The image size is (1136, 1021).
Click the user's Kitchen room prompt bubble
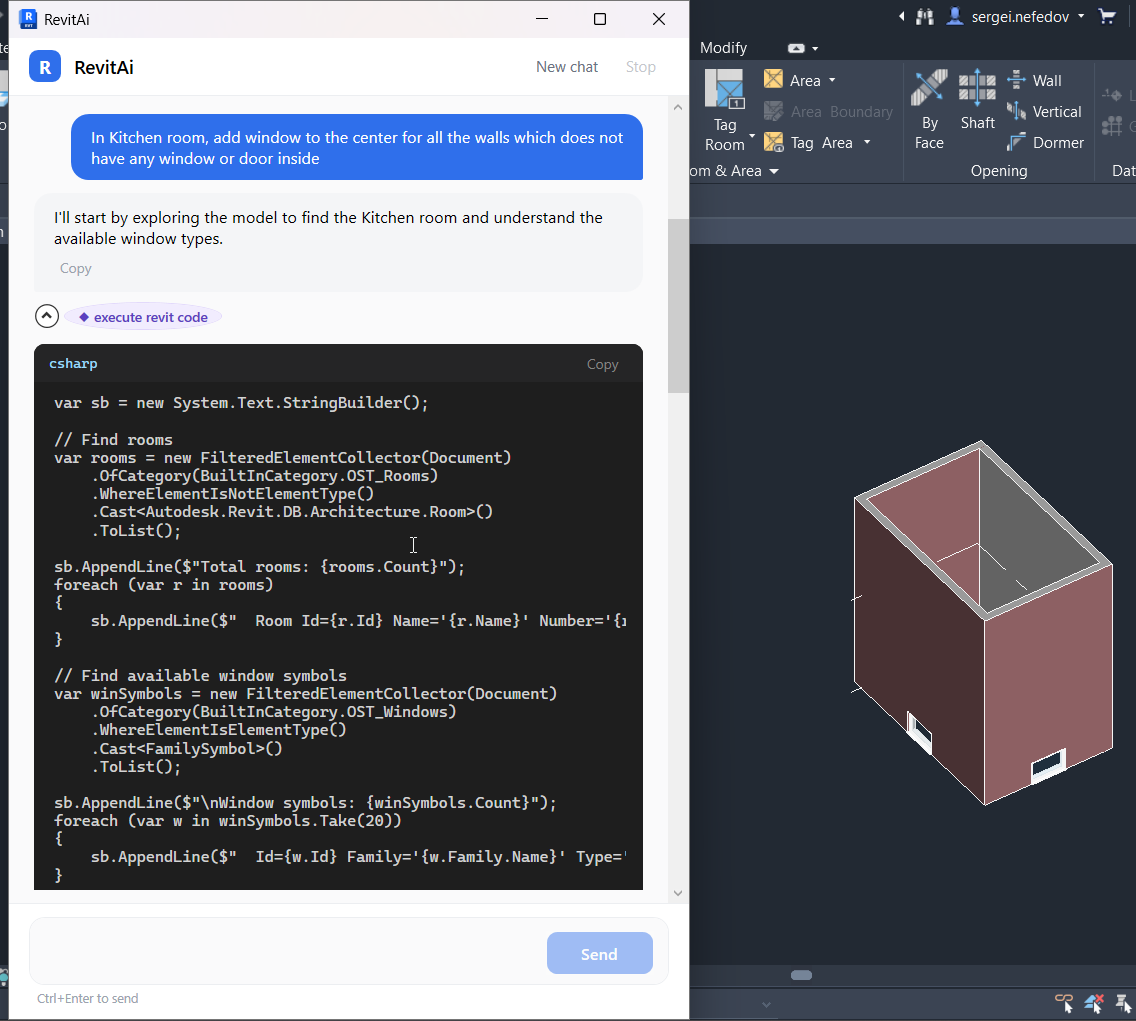click(356, 147)
